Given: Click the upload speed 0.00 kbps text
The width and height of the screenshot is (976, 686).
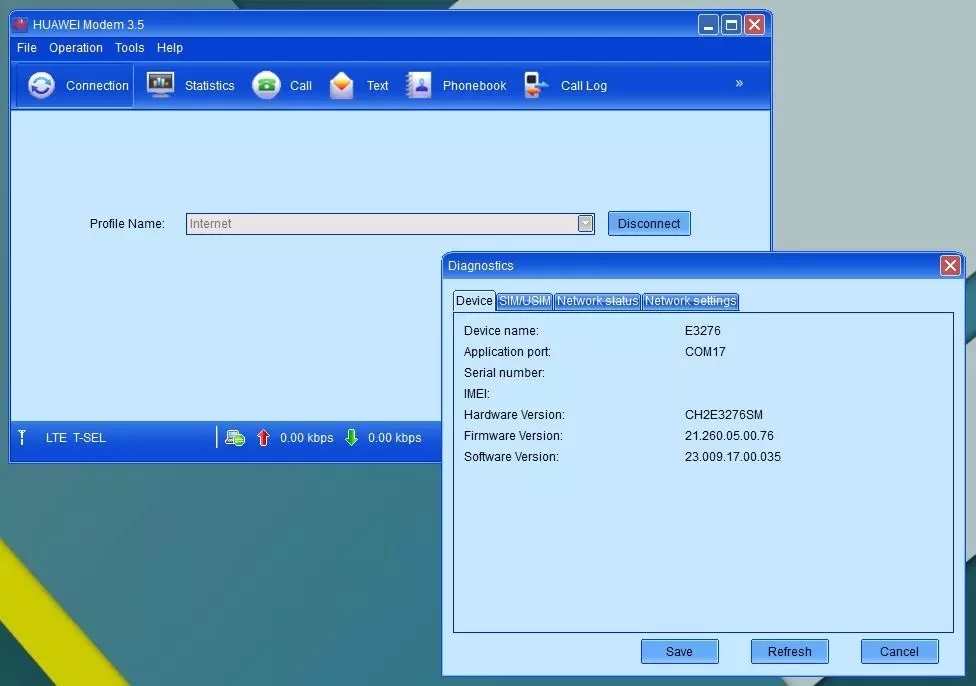Looking at the screenshot, I should (307, 438).
